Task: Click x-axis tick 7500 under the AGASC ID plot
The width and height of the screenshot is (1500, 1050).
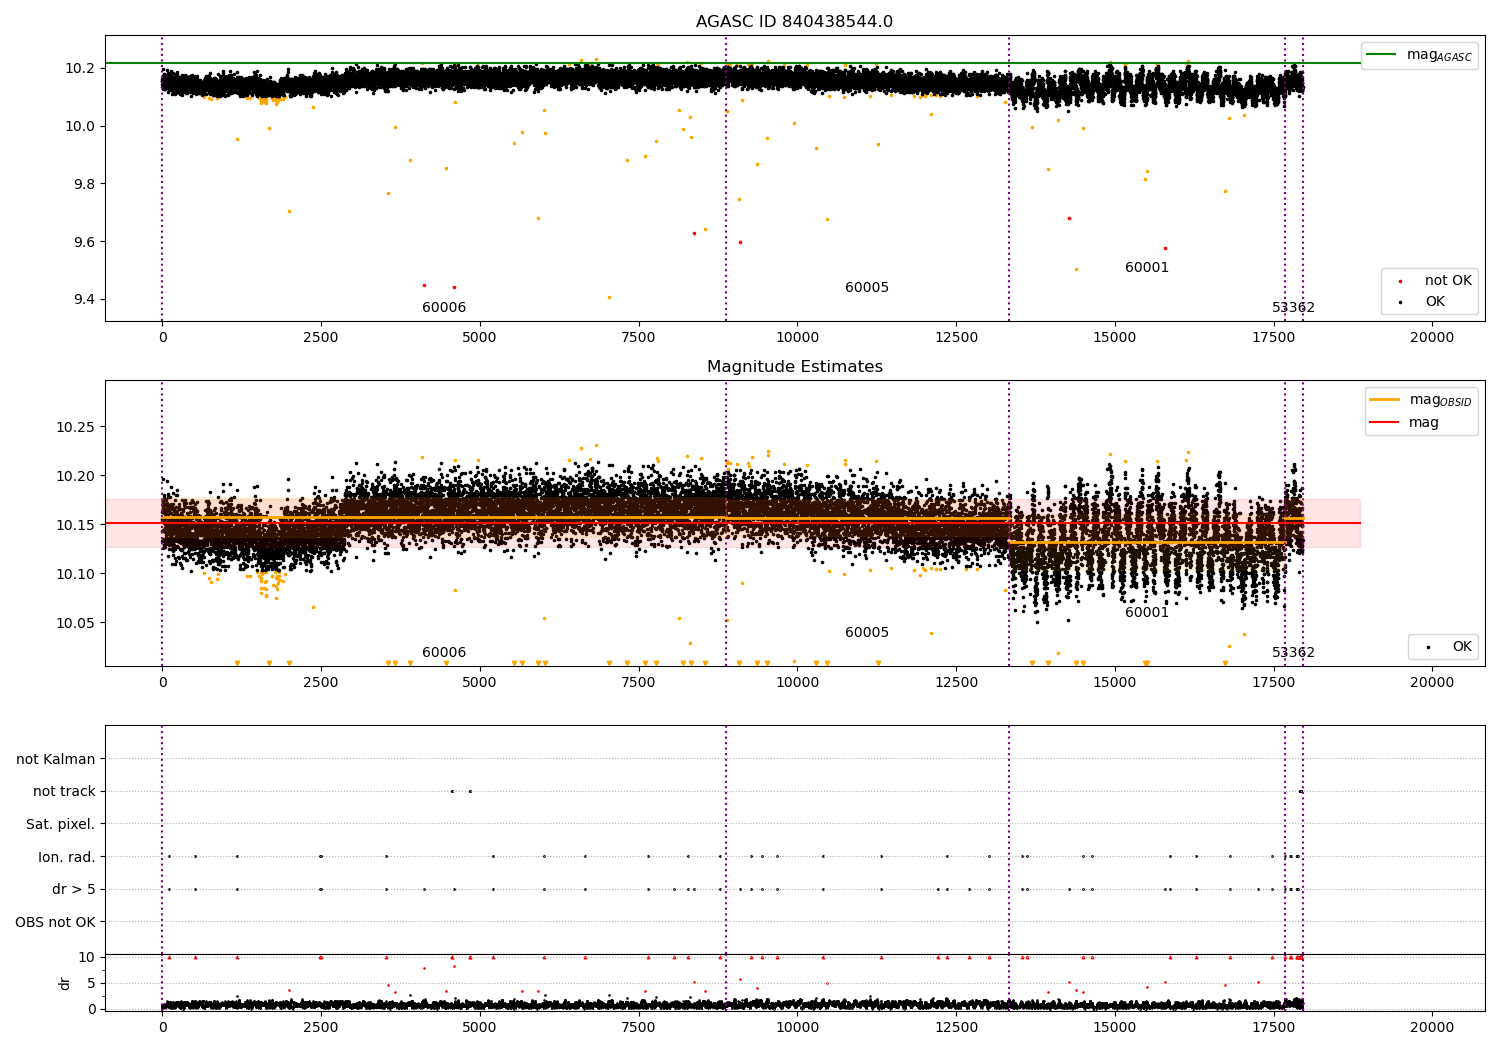Action: (638, 338)
